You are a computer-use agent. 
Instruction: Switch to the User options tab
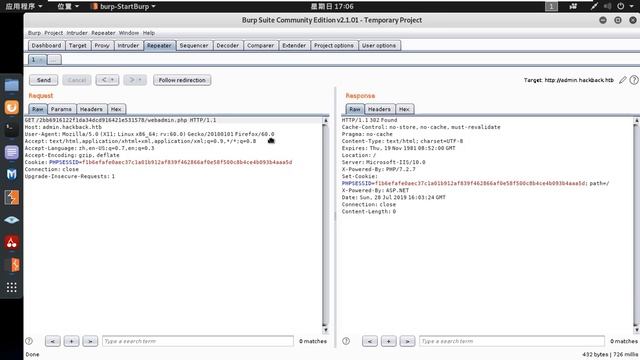click(x=379, y=45)
